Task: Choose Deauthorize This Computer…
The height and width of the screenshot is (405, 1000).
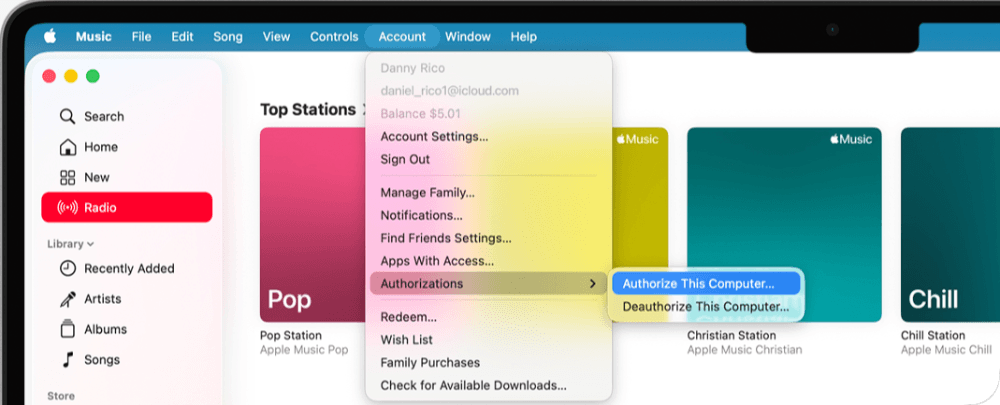Action: tap(706, 307)
